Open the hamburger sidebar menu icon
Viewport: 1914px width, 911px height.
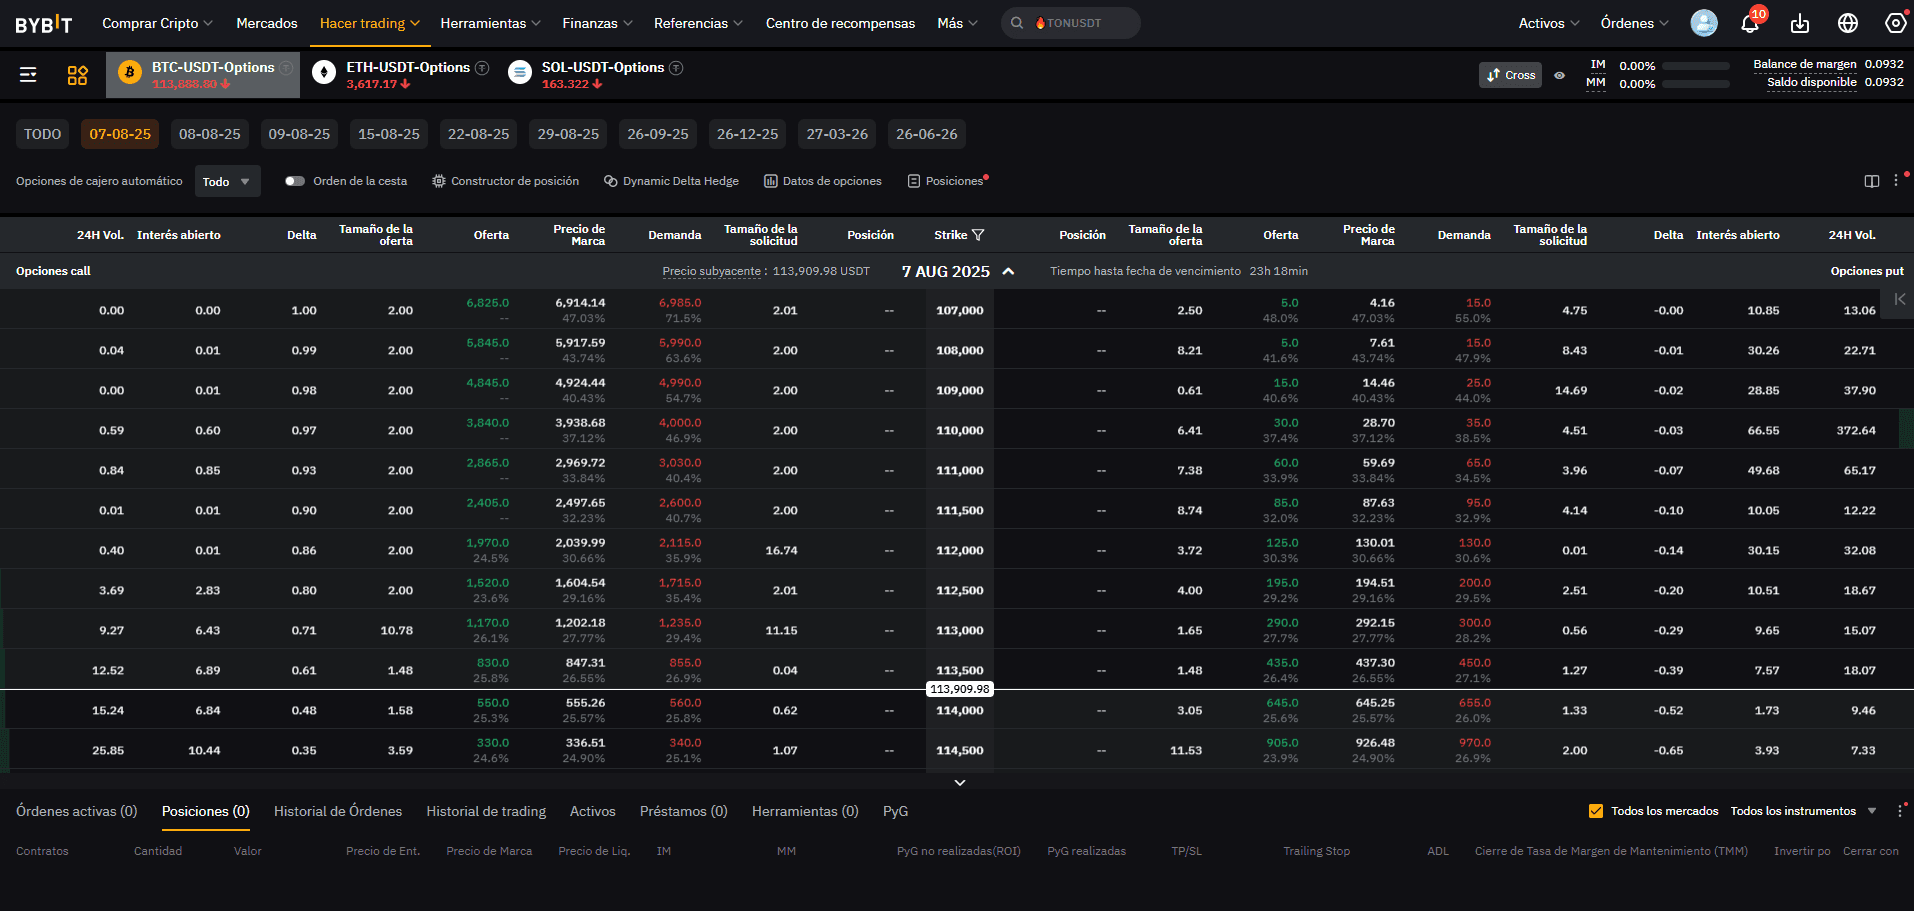28,74
